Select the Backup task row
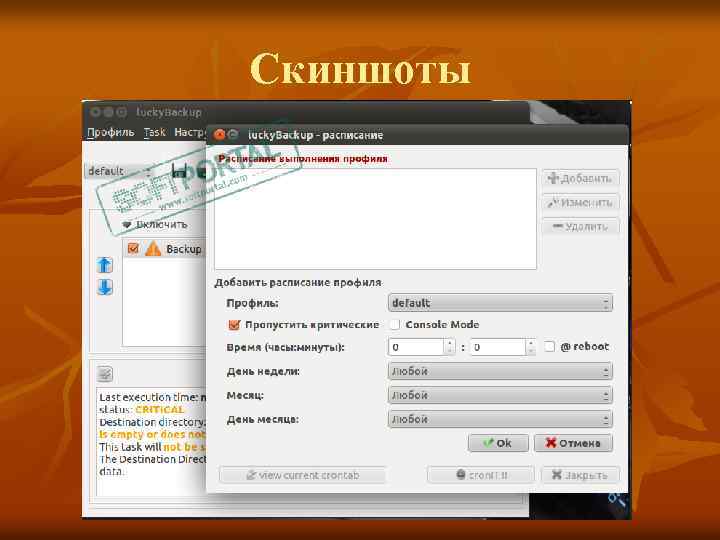This screenshot has height=540, width=720. [164, 249]
